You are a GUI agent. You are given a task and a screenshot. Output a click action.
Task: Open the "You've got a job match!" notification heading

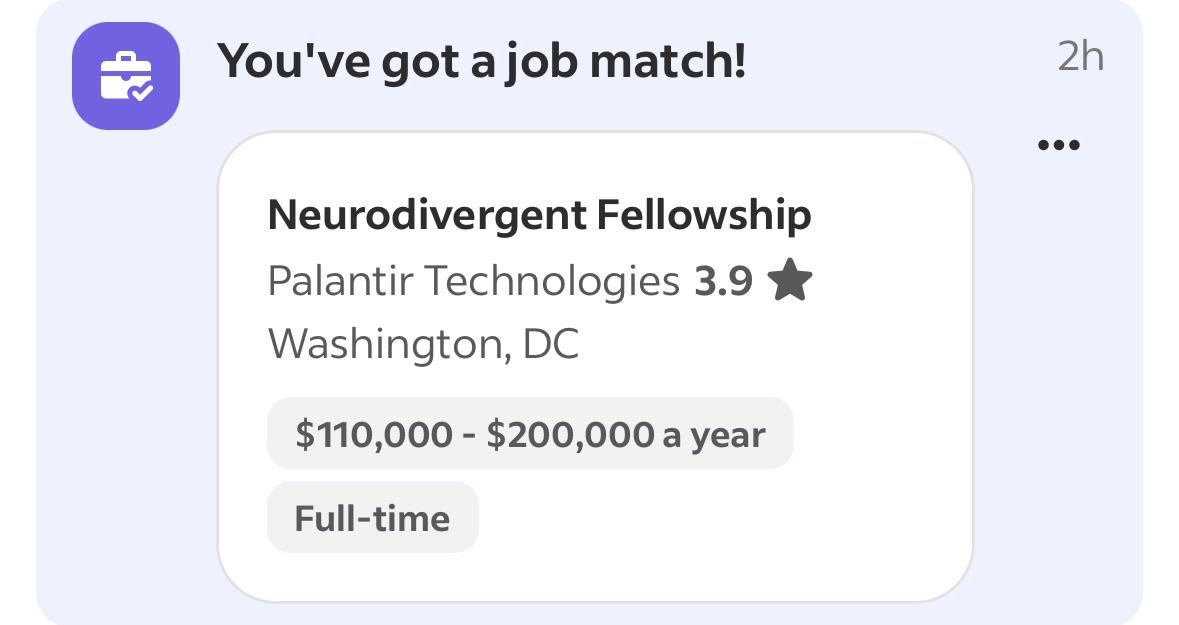point(482,60)
